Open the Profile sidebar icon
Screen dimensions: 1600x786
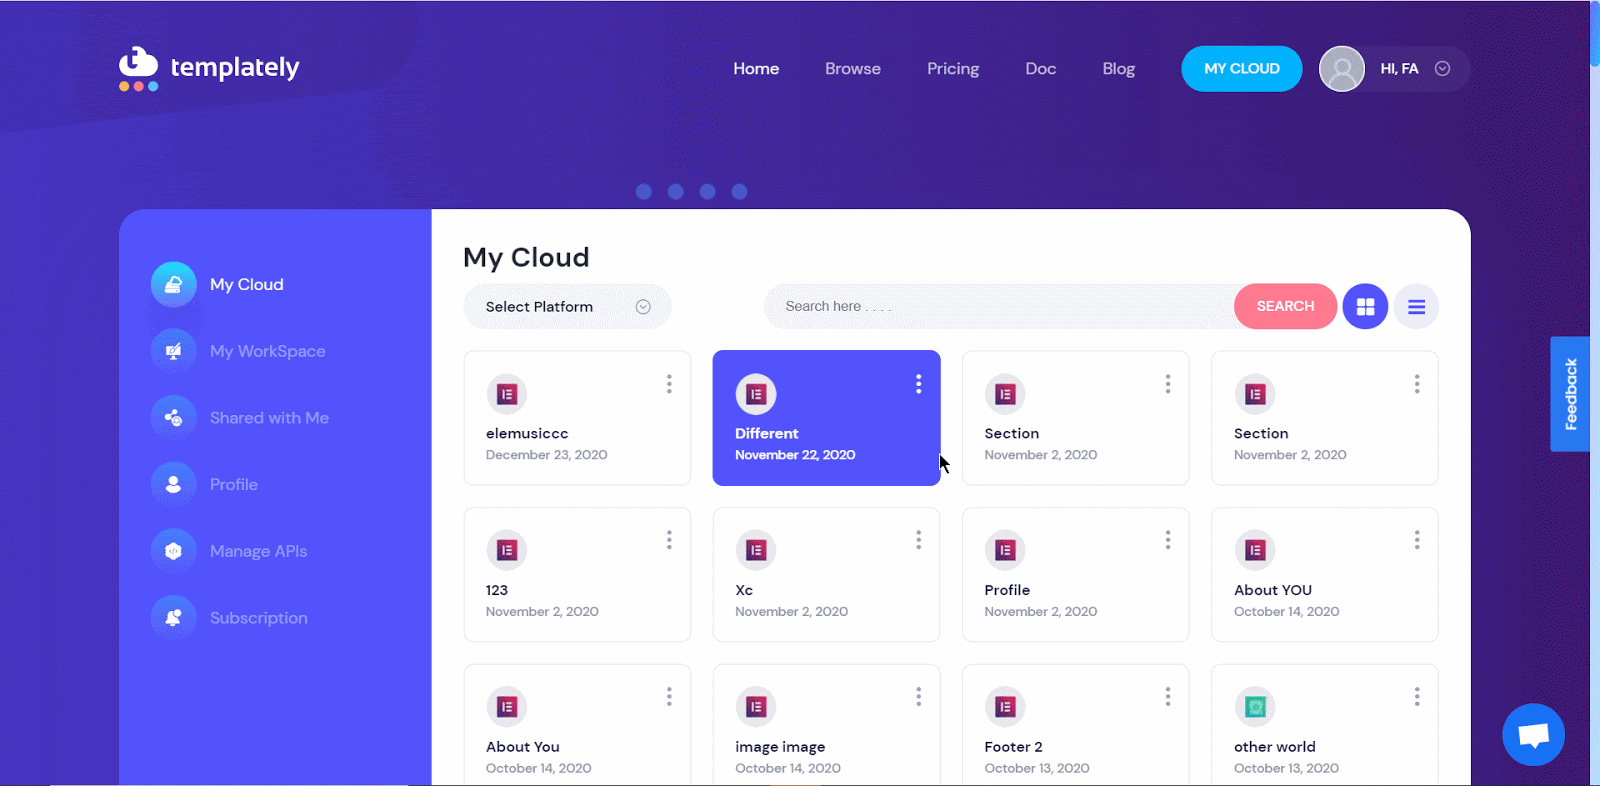(173, 484)
